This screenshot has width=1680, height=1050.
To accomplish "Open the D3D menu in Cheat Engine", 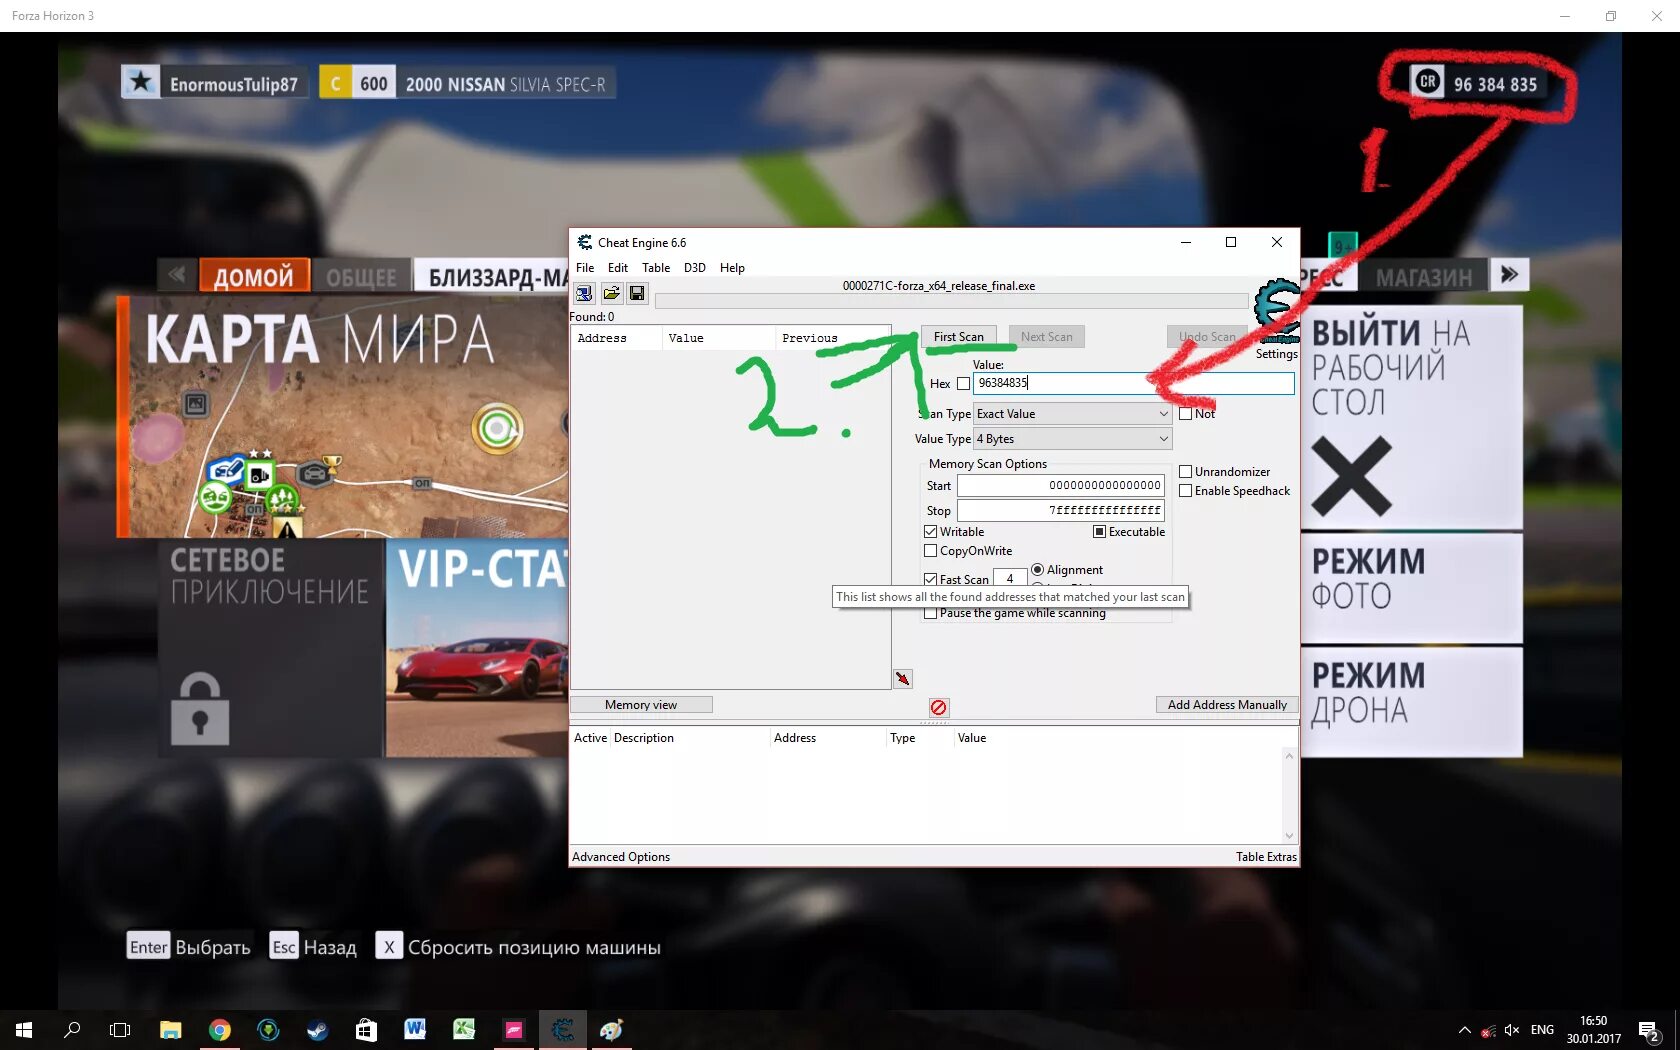I will point(695,268).
